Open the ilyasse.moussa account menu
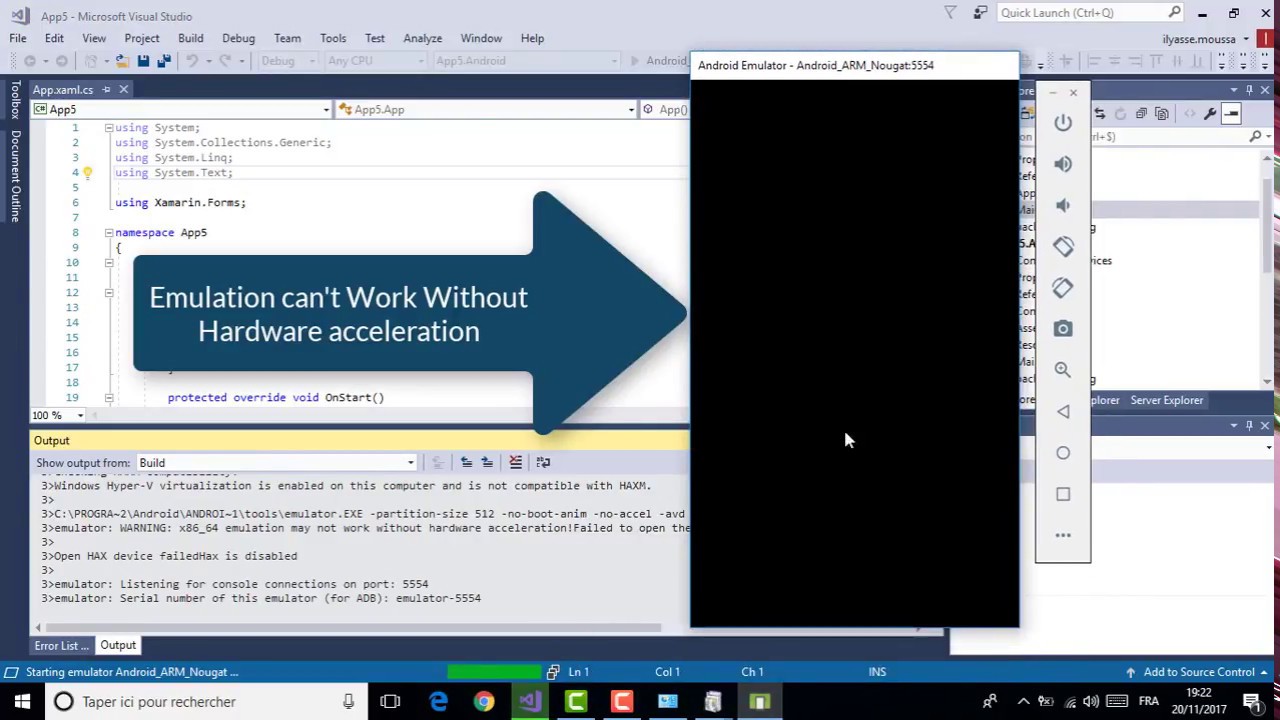The height and width of the screenshot is (720, 1280). (x=1205, y=39)
